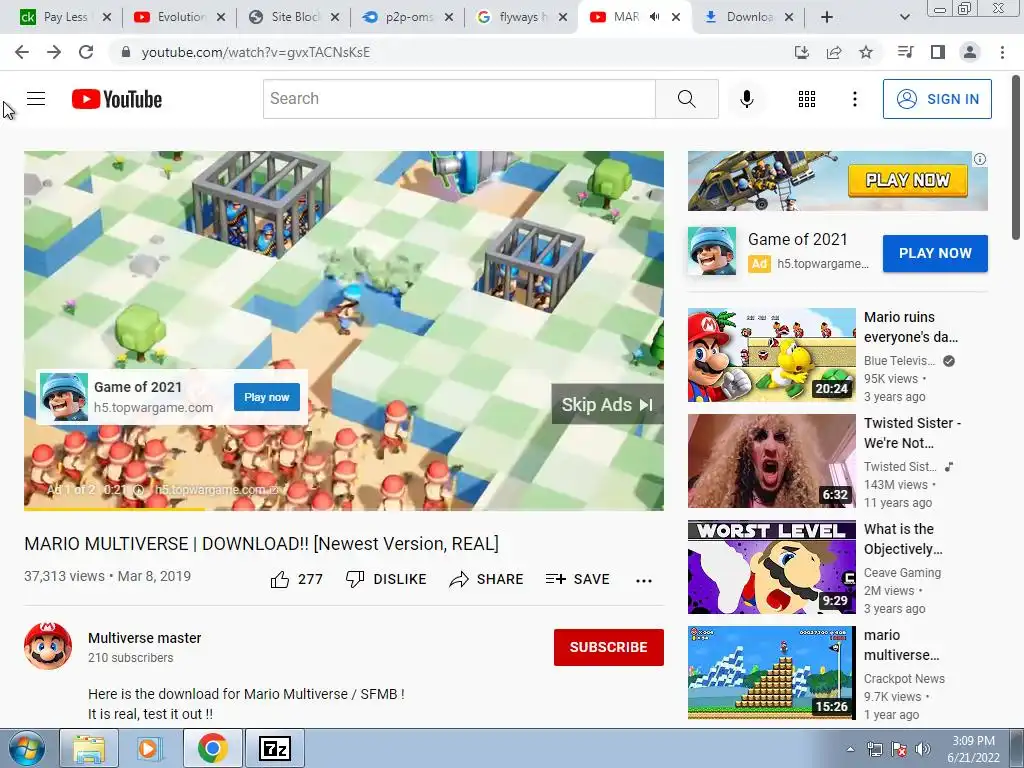Open a new tab with plus button
The width and height of the screenshot is (1024, 768).
(827, 17)
